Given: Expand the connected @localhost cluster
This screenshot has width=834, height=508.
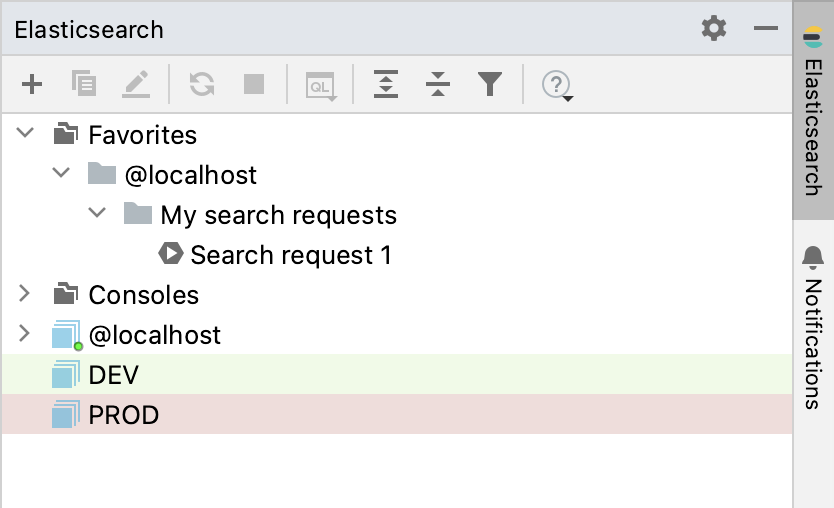Looking at the screenshot, I should click(24, 333).
